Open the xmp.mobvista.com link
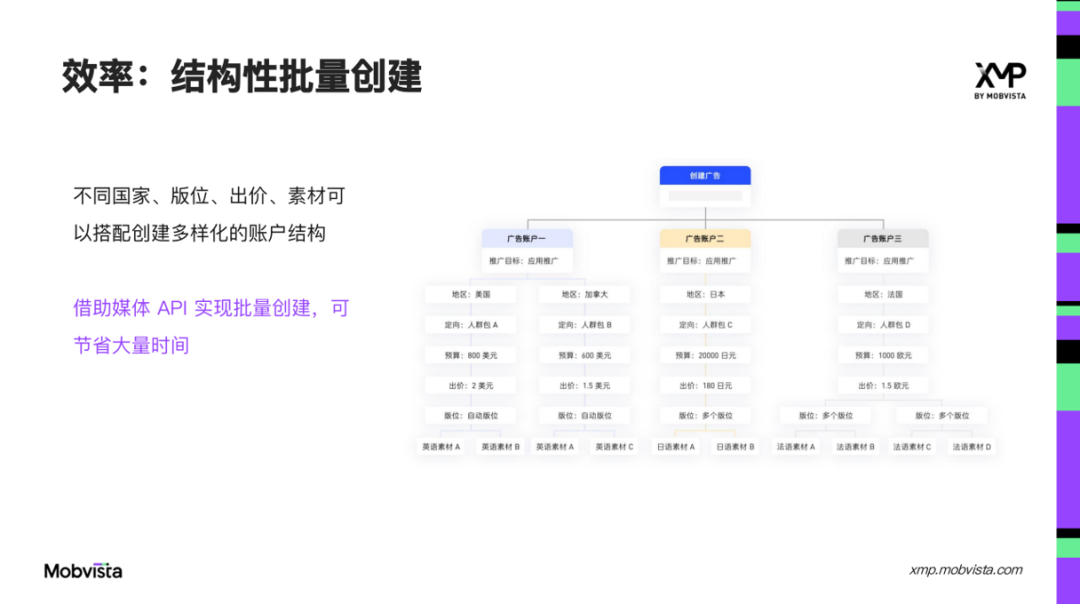This screenshot has height=604, width=1080. [x=967, y=570]
